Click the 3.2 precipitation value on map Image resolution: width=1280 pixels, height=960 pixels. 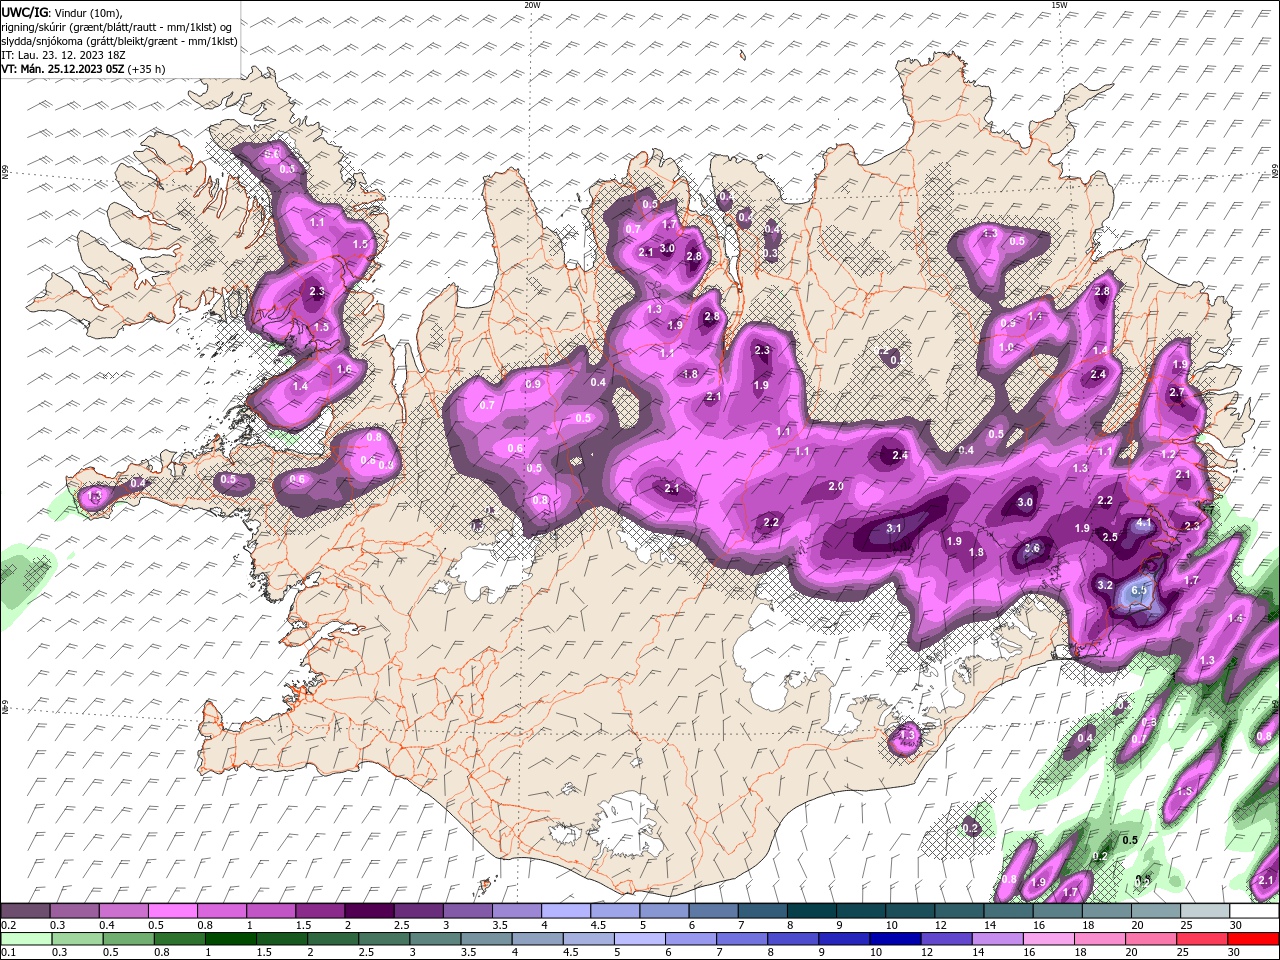pyautogui.click(x=1105, y=585)
